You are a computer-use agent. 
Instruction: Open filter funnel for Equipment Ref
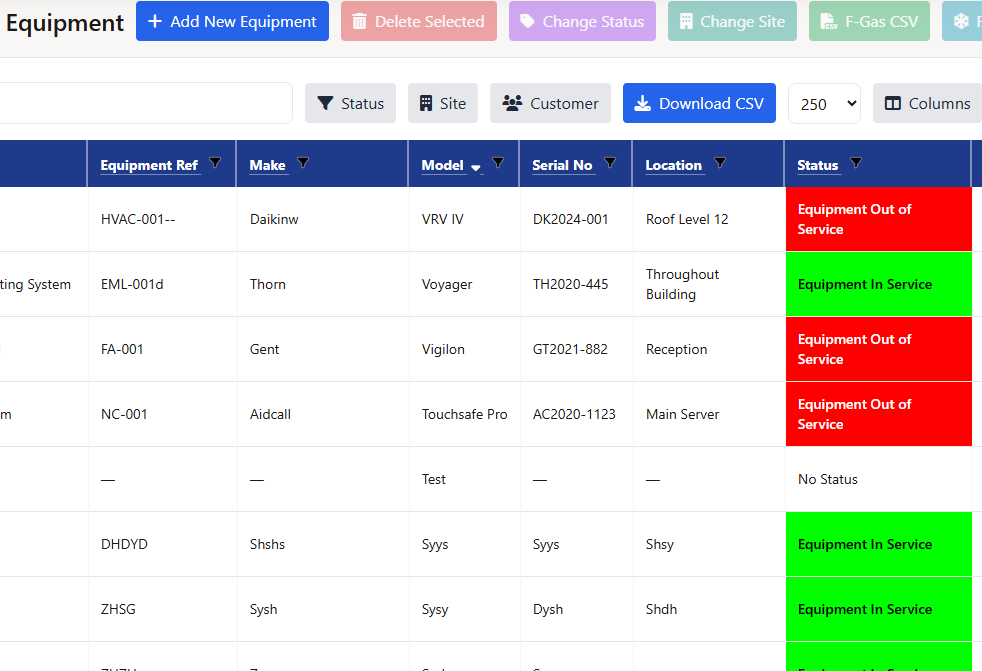point(215,163)
